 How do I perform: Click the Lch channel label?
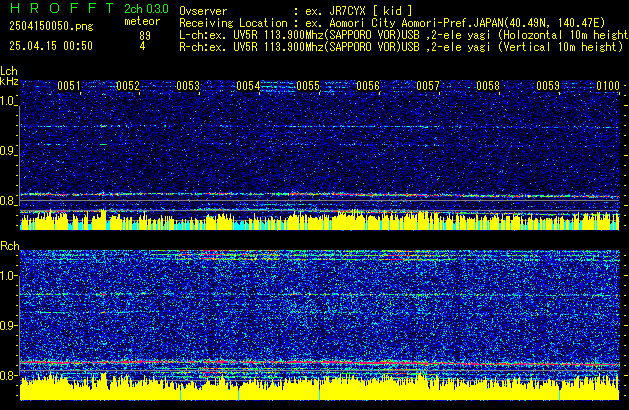[x=9, y=71]
